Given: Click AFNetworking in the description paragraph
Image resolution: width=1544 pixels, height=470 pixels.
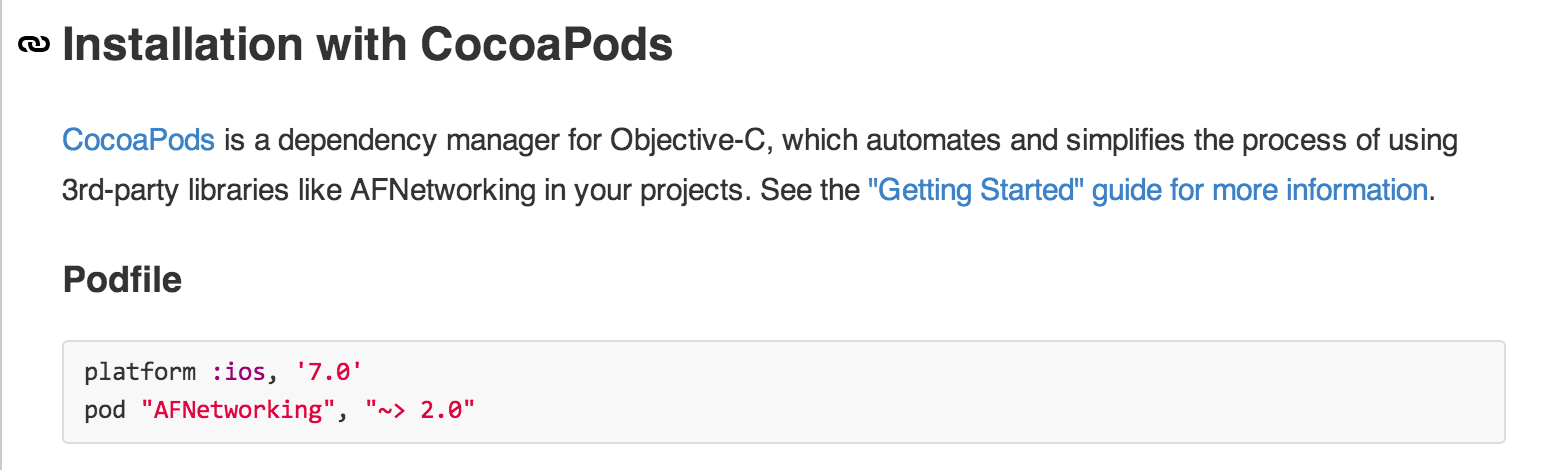Looking at the screenshot, I should [x=443, y=190].
